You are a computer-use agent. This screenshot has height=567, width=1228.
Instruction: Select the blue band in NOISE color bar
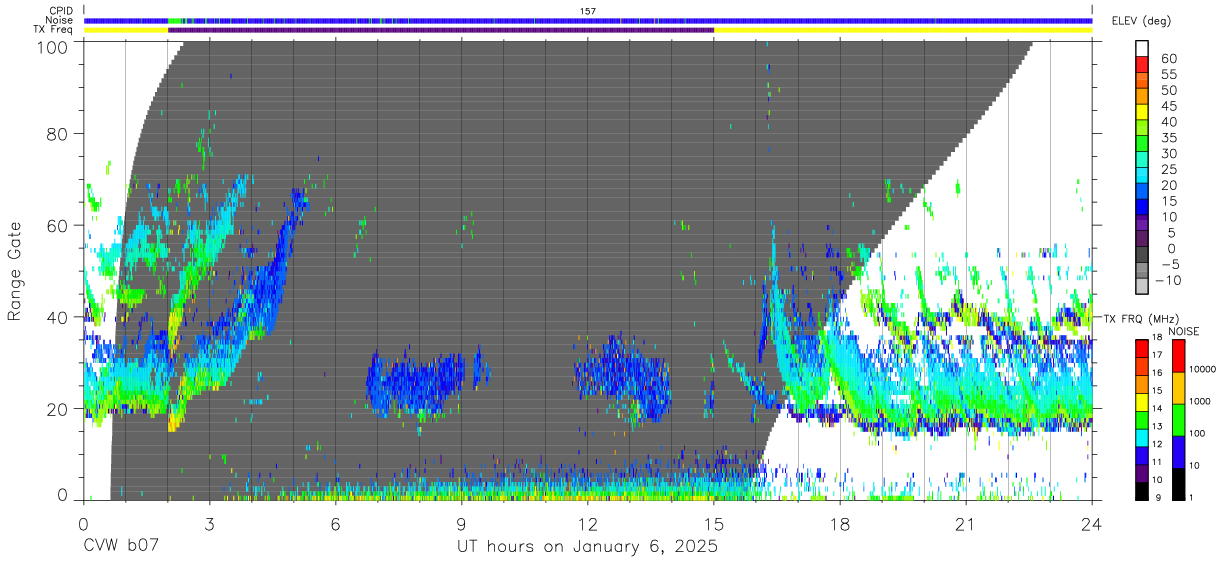pos(1180,451)
